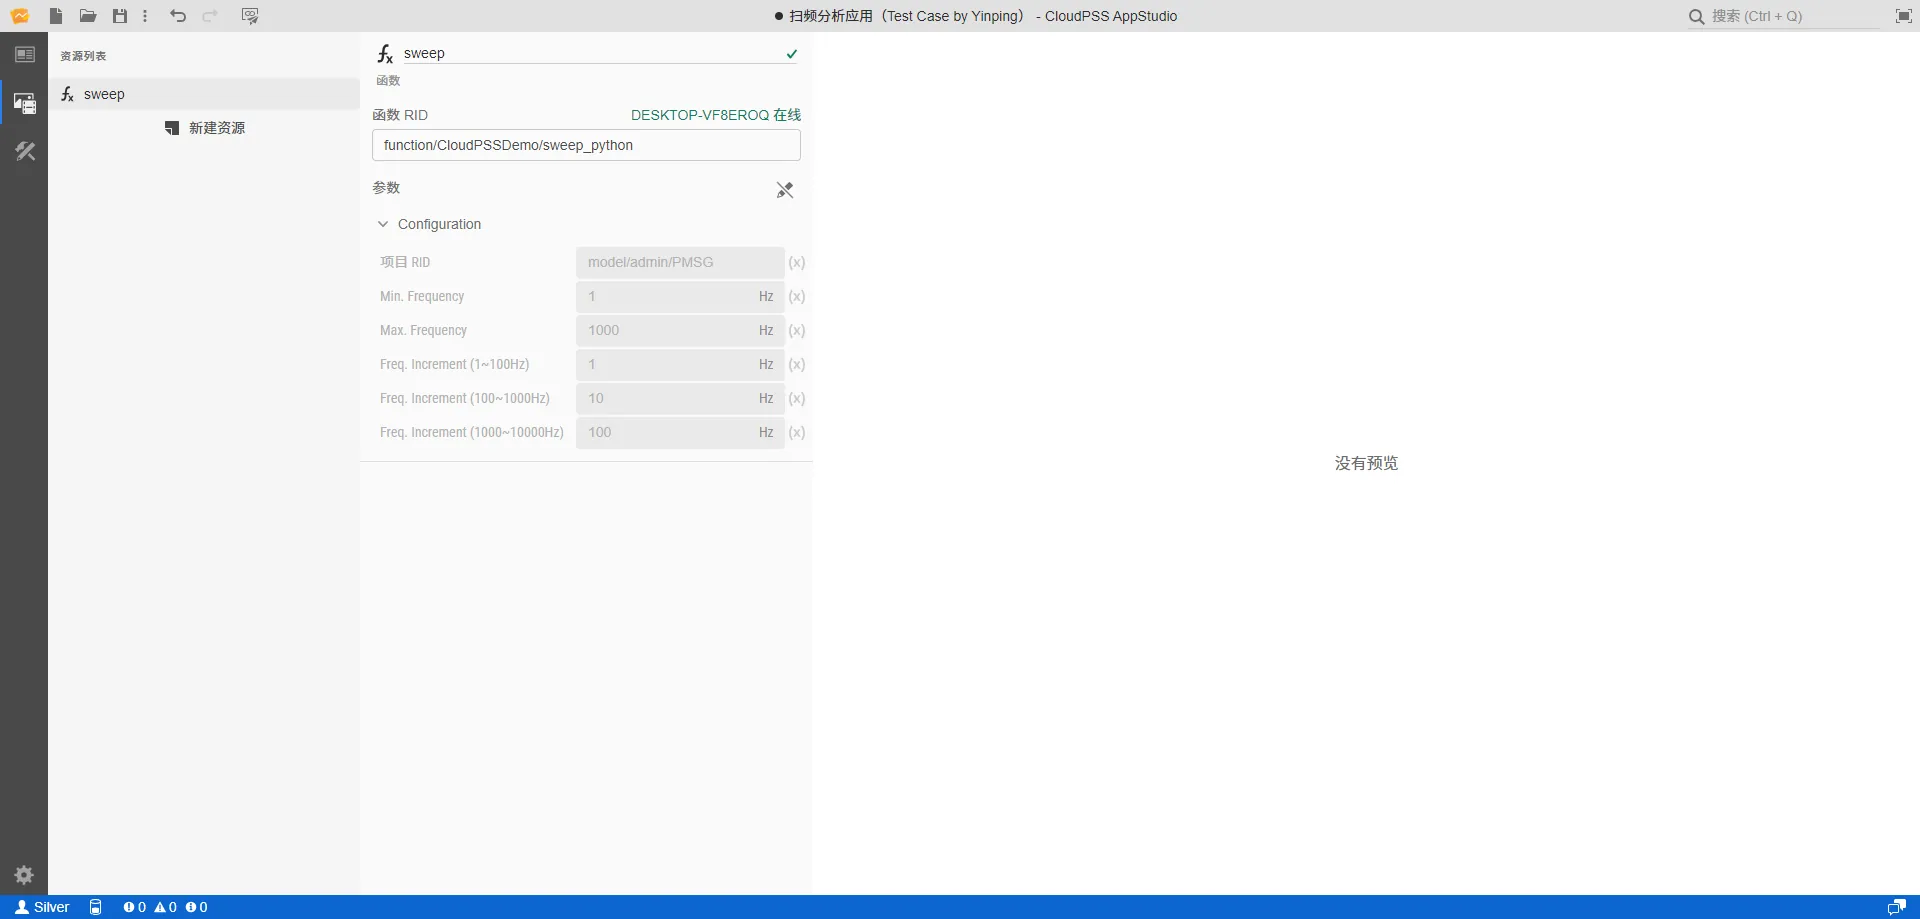The width and height of the screenshot is (1920, 919).
Task: Open settings gear in sidebar
Action: (25, 875)
